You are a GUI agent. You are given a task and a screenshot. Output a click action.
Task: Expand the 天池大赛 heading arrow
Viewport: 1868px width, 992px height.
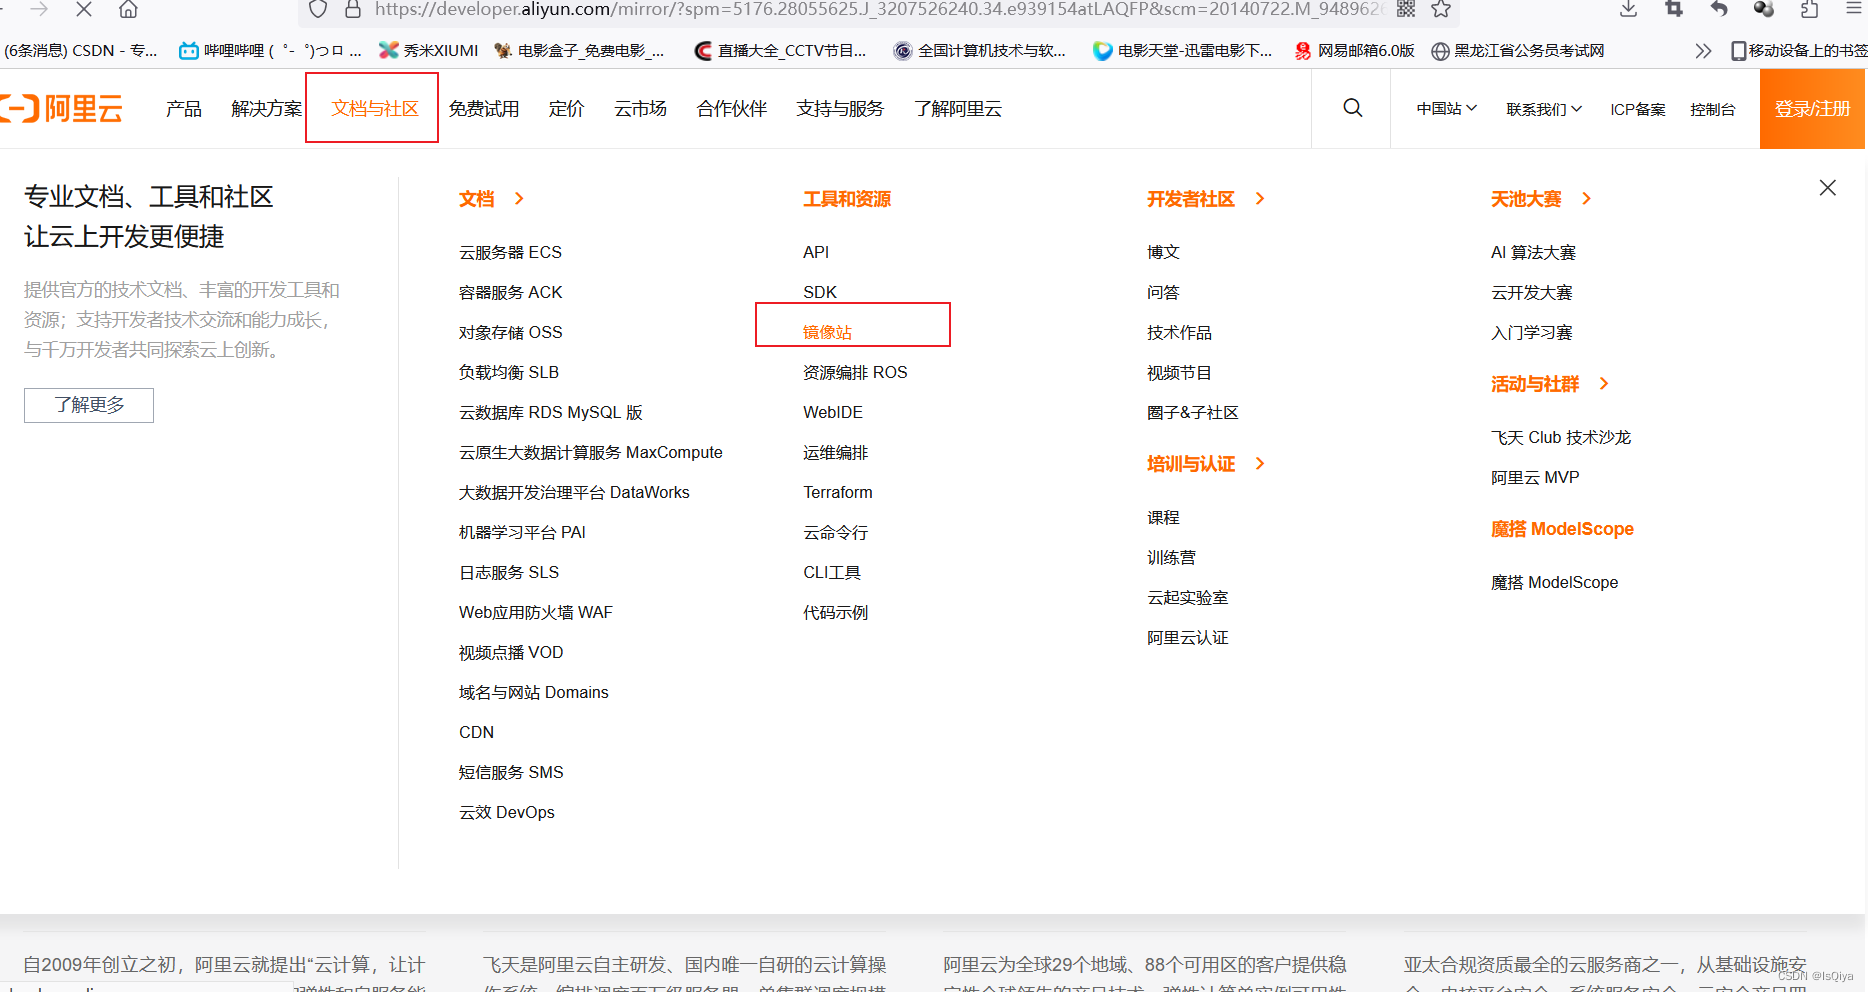(1586, 199)
